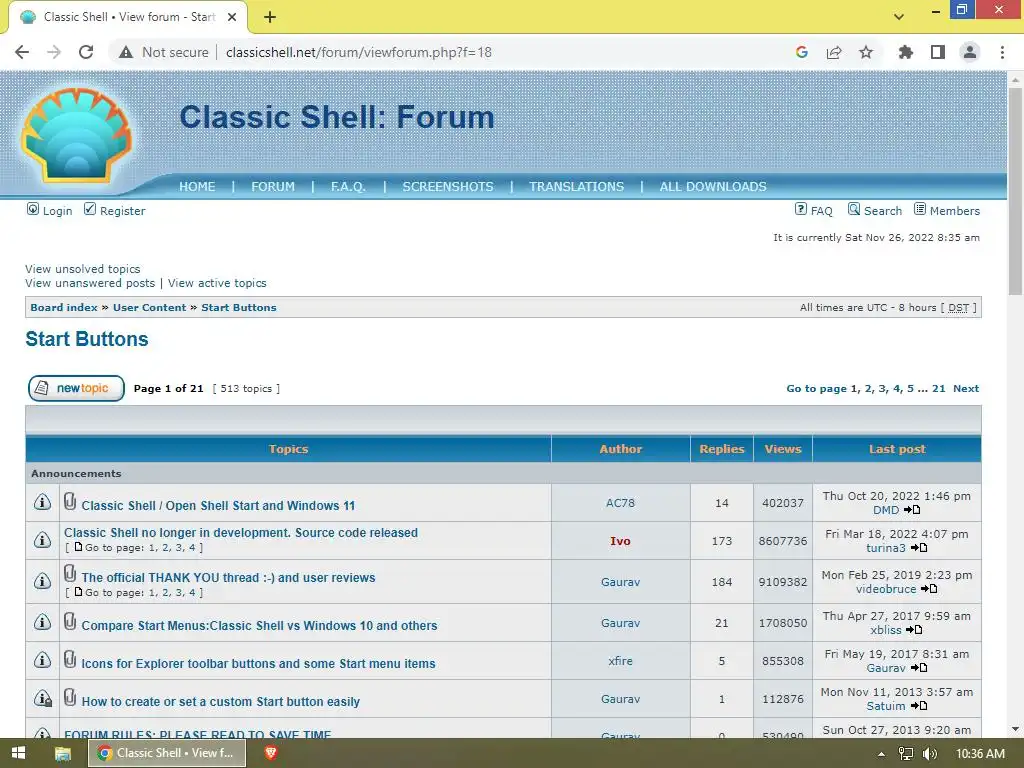Viewport: 1024px width, 768px height.
Task: Click the scrollbar down arrow
Action: (x=1016, y=729)
